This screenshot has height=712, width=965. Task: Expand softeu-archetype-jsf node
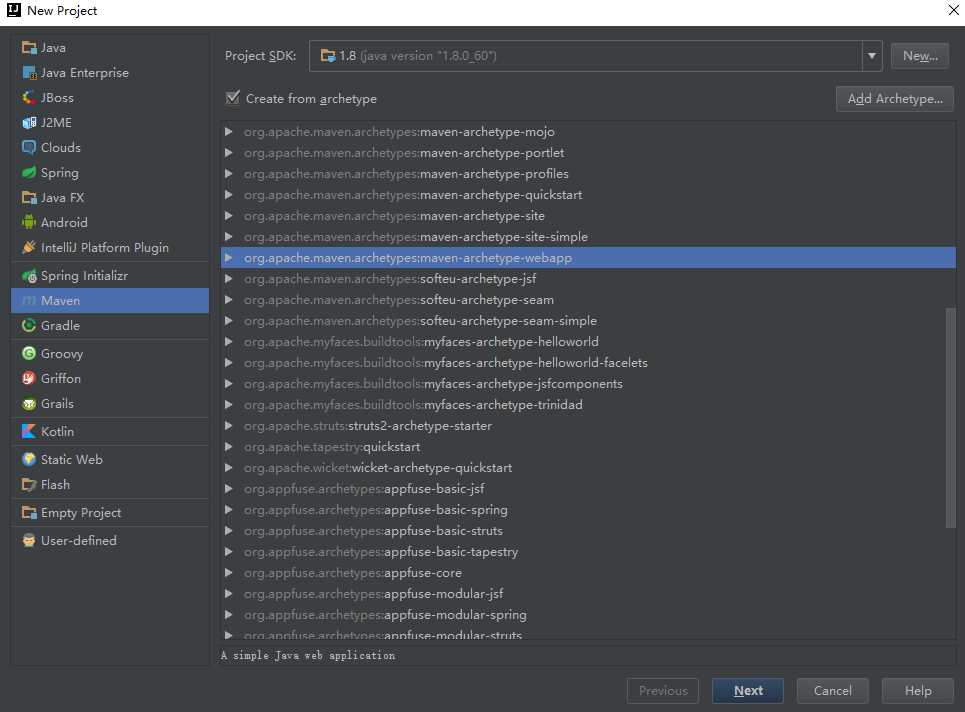228,279
